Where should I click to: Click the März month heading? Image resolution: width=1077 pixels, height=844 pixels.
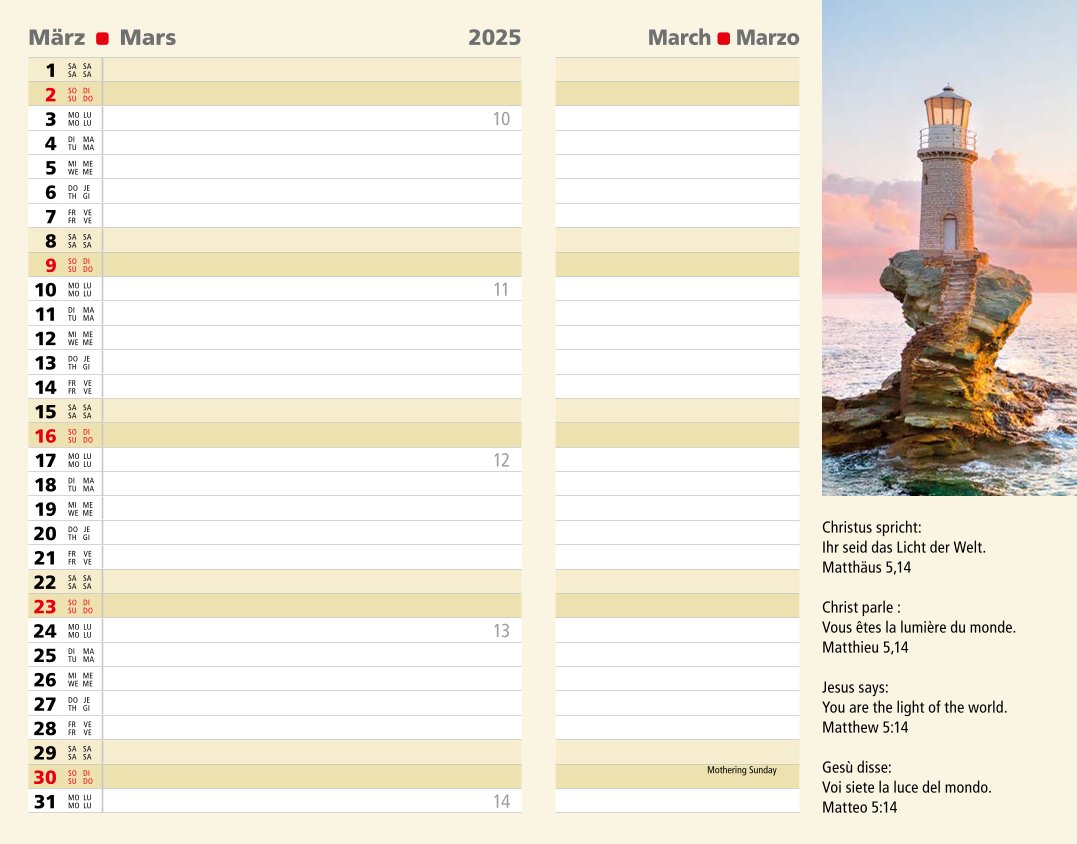56,38
